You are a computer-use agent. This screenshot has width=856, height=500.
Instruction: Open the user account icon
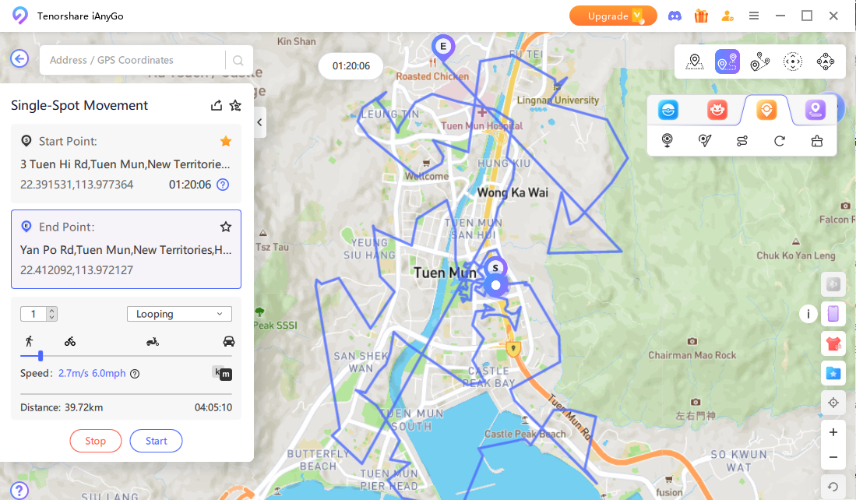[727, 16]
